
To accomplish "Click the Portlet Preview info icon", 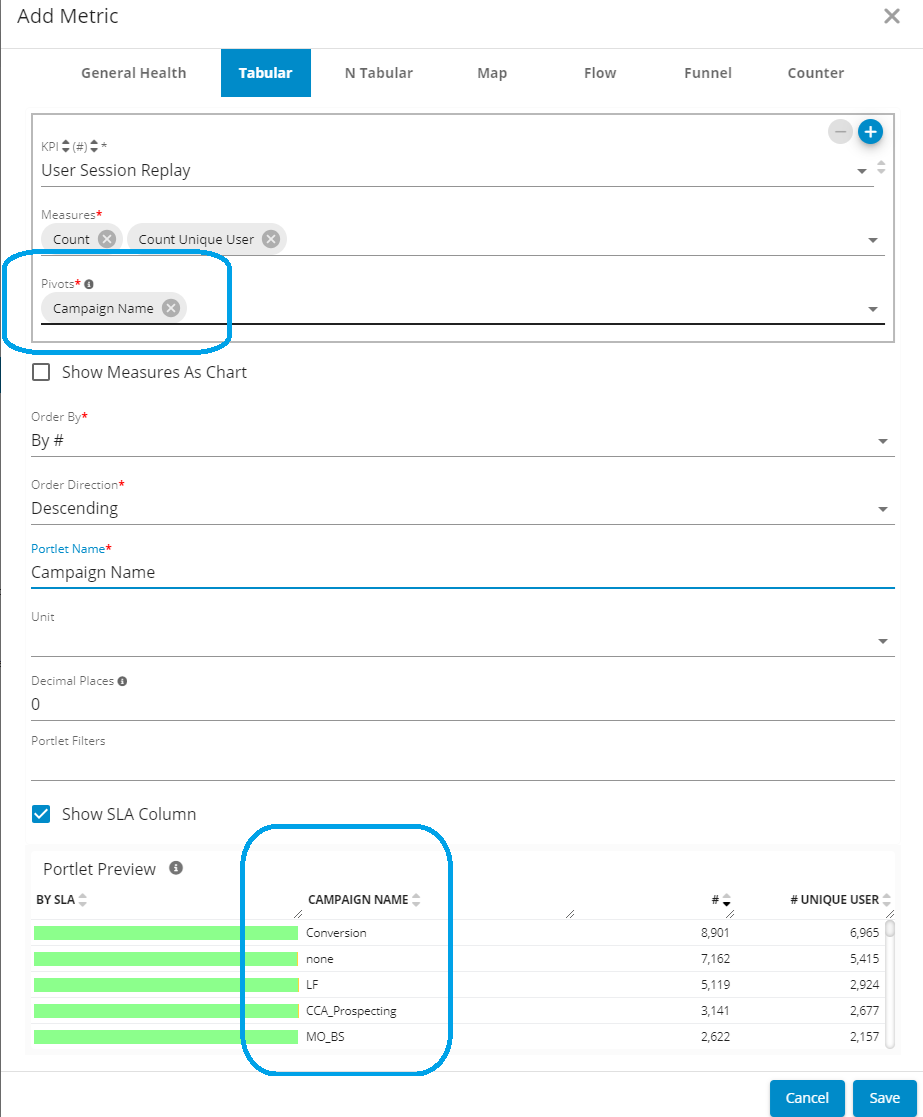I will [x=176, y=868].
